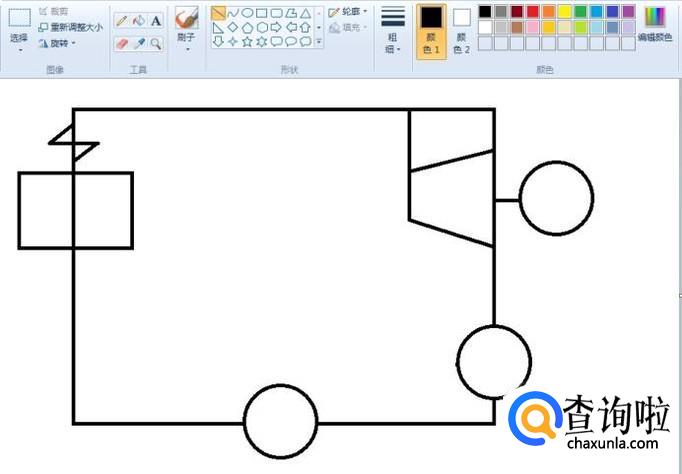
Task: Select the Eraser tool
Action: coord(121,43)
